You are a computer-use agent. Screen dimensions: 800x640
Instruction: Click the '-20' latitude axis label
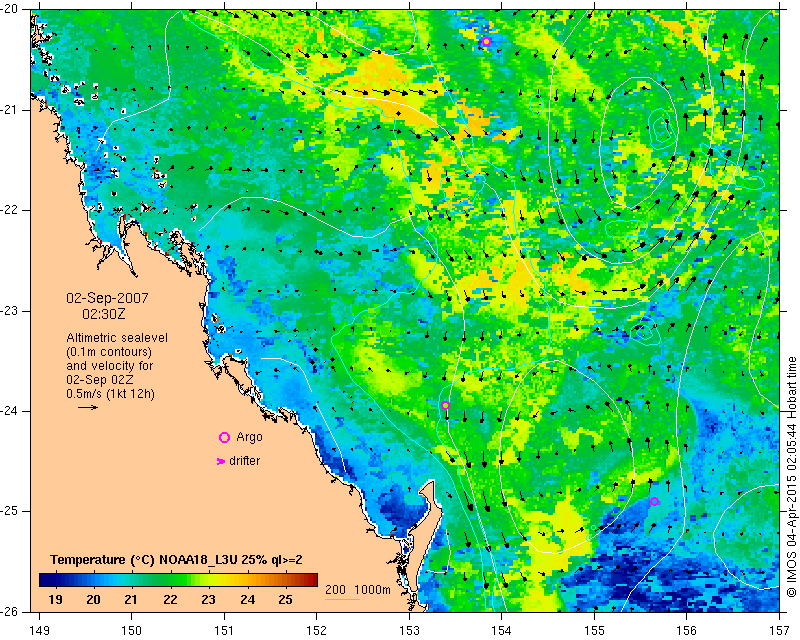click(10, 10)
